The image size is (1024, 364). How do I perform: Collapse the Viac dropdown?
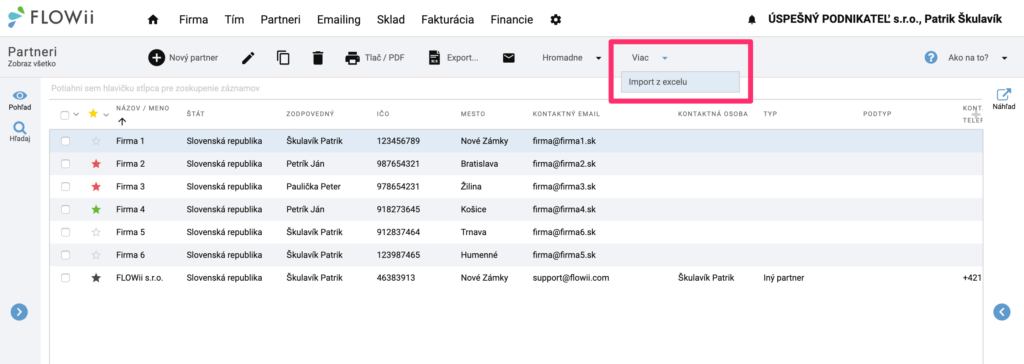coord(650,58)
